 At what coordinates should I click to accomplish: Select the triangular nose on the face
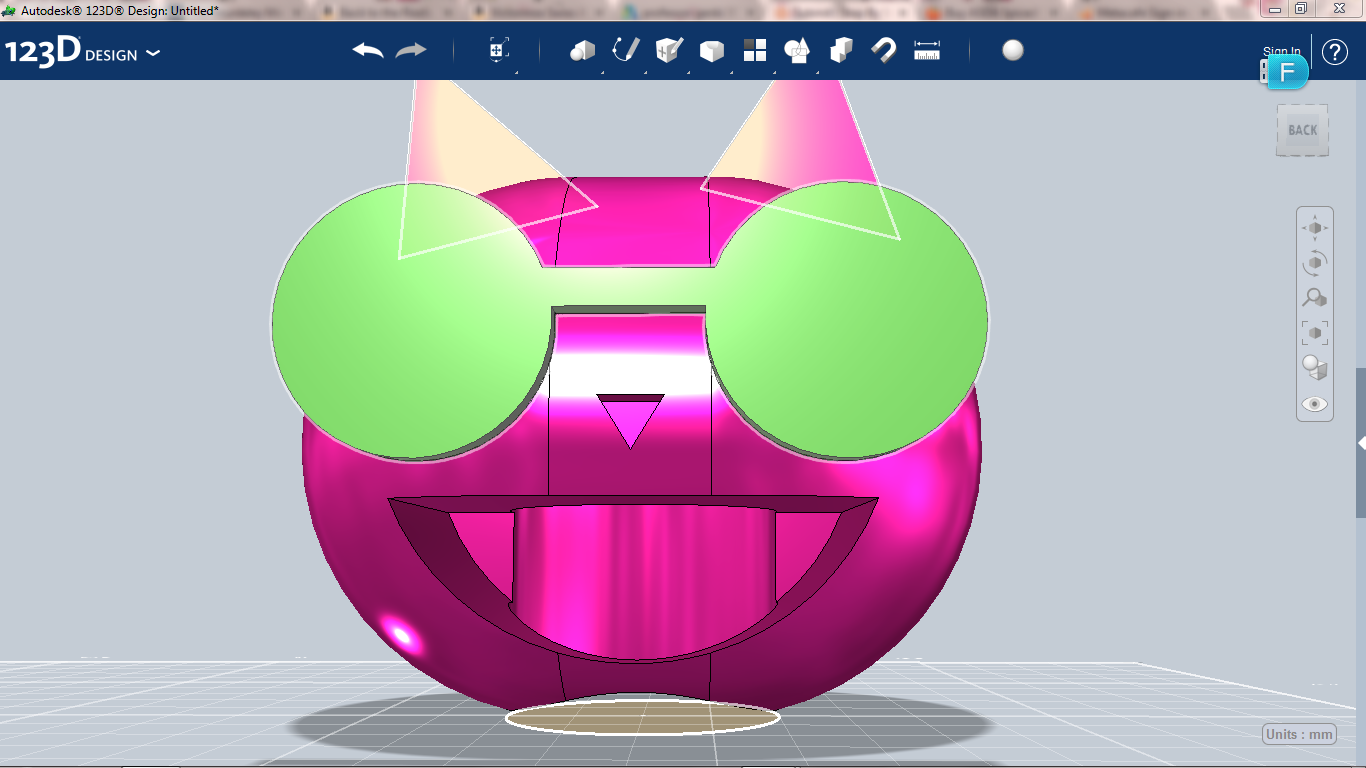click(630, 420)
